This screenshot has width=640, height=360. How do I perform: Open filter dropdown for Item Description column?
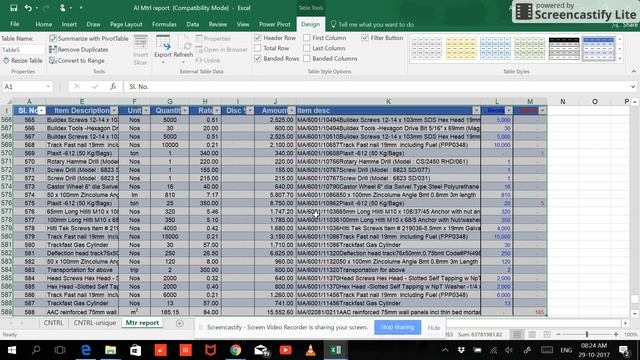coord(114,111)
